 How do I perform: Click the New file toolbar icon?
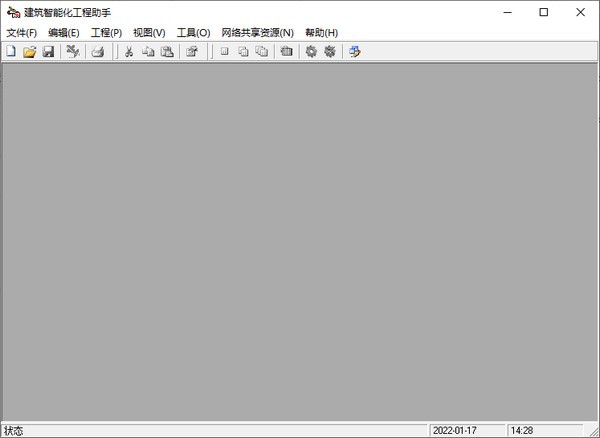[x=11, y=51]
